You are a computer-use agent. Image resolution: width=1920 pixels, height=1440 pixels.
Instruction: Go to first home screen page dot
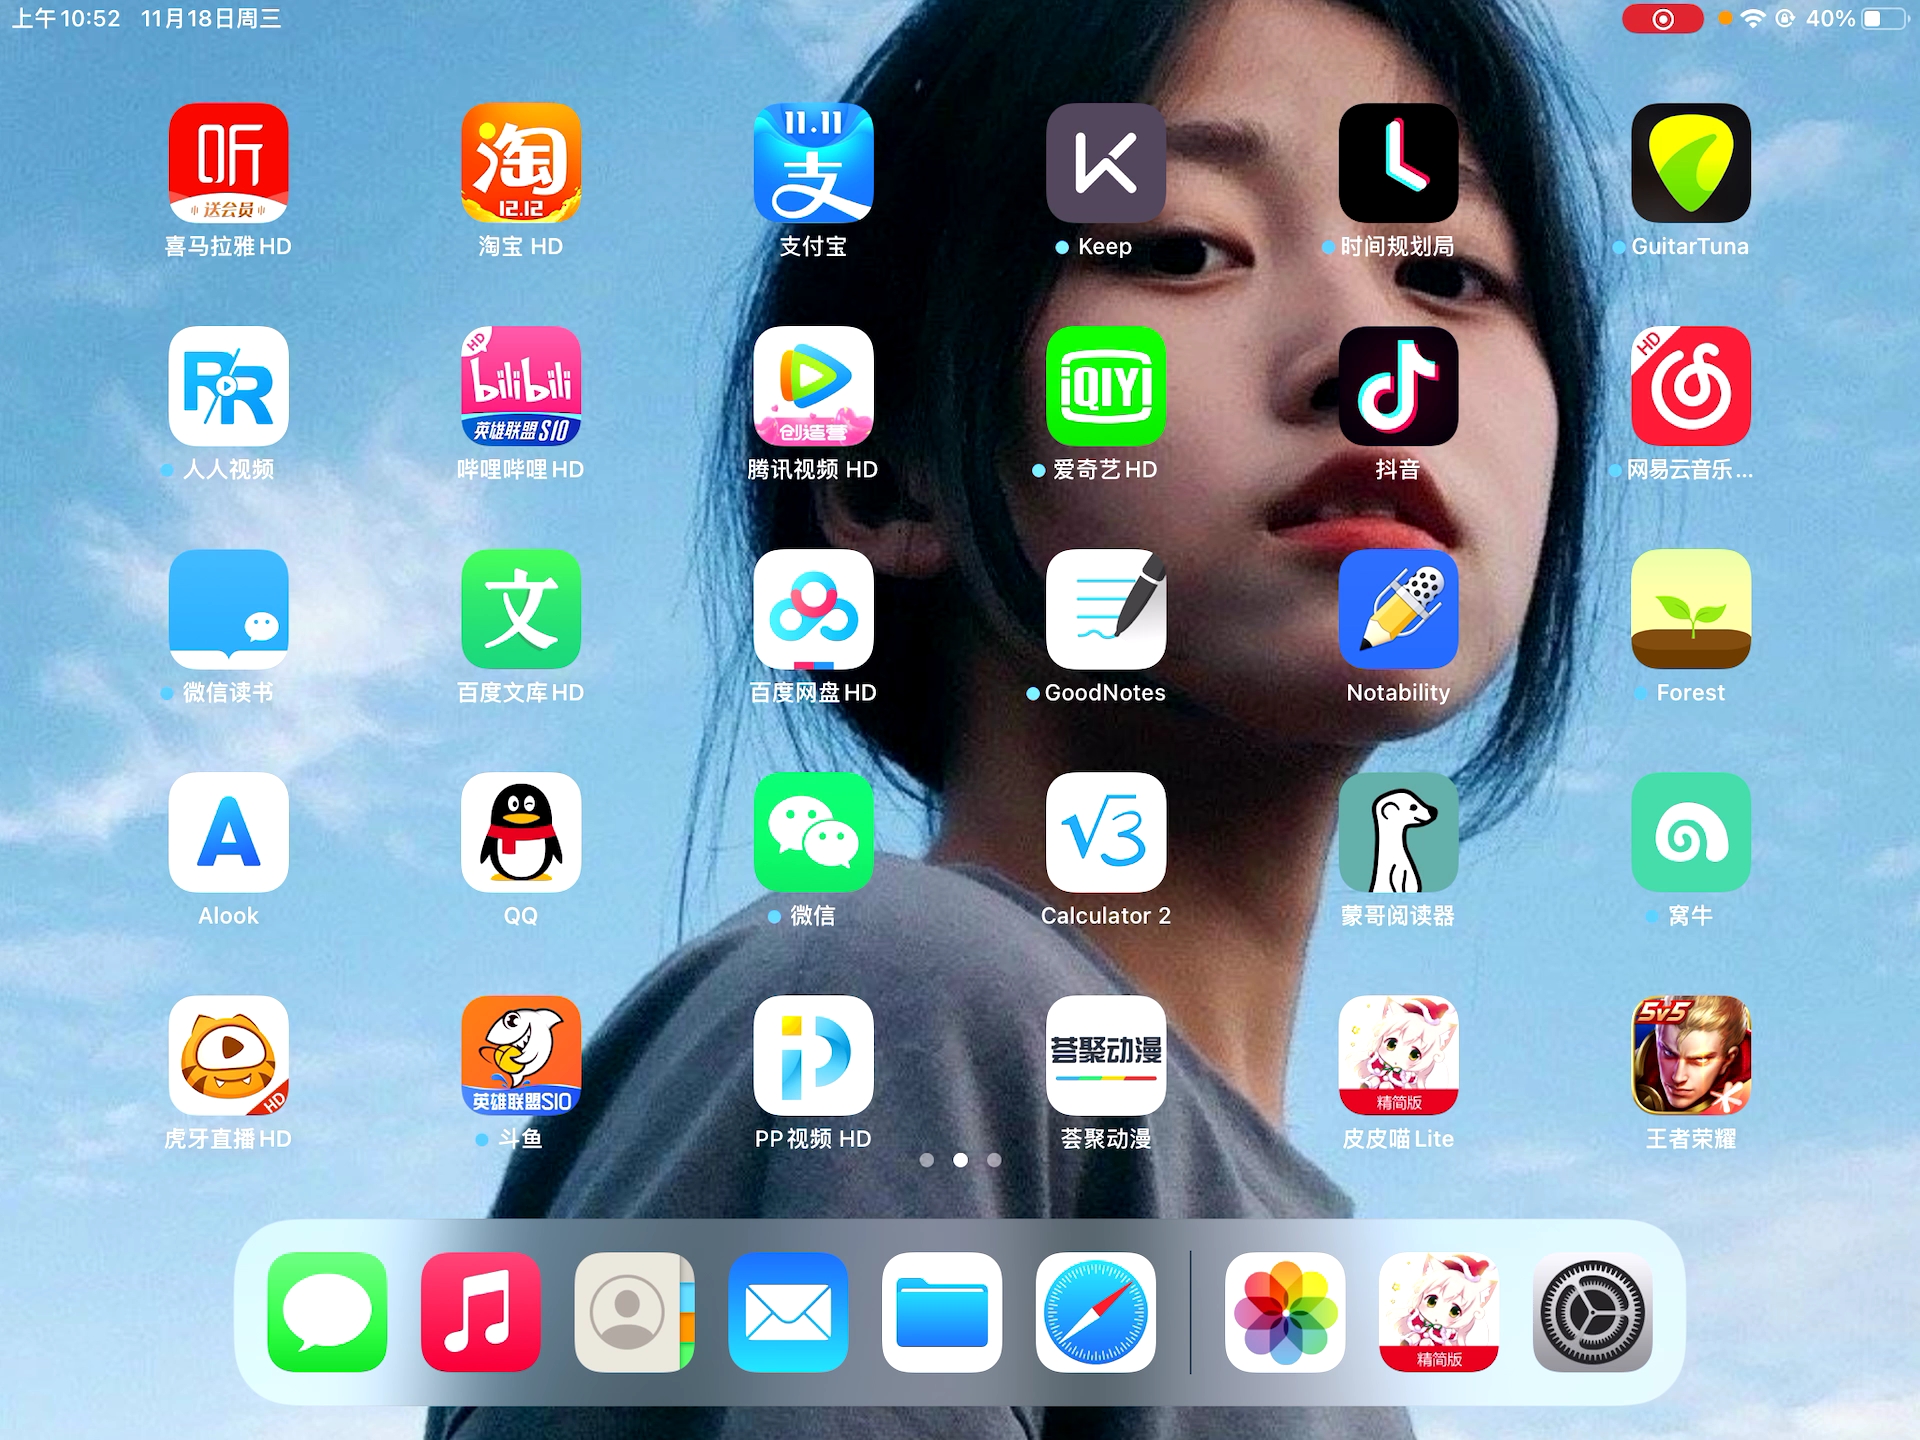point(927,1160)
